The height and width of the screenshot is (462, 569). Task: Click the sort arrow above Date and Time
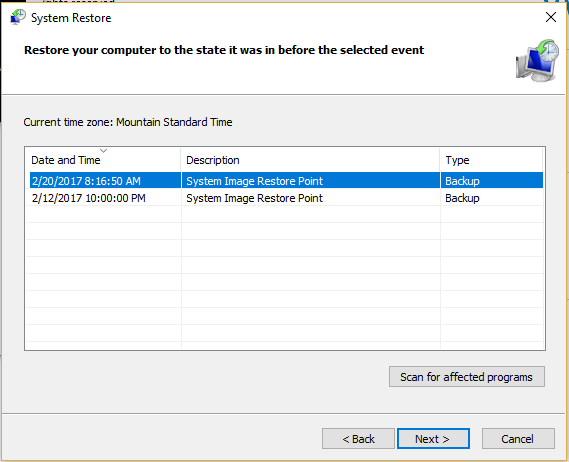103,150
